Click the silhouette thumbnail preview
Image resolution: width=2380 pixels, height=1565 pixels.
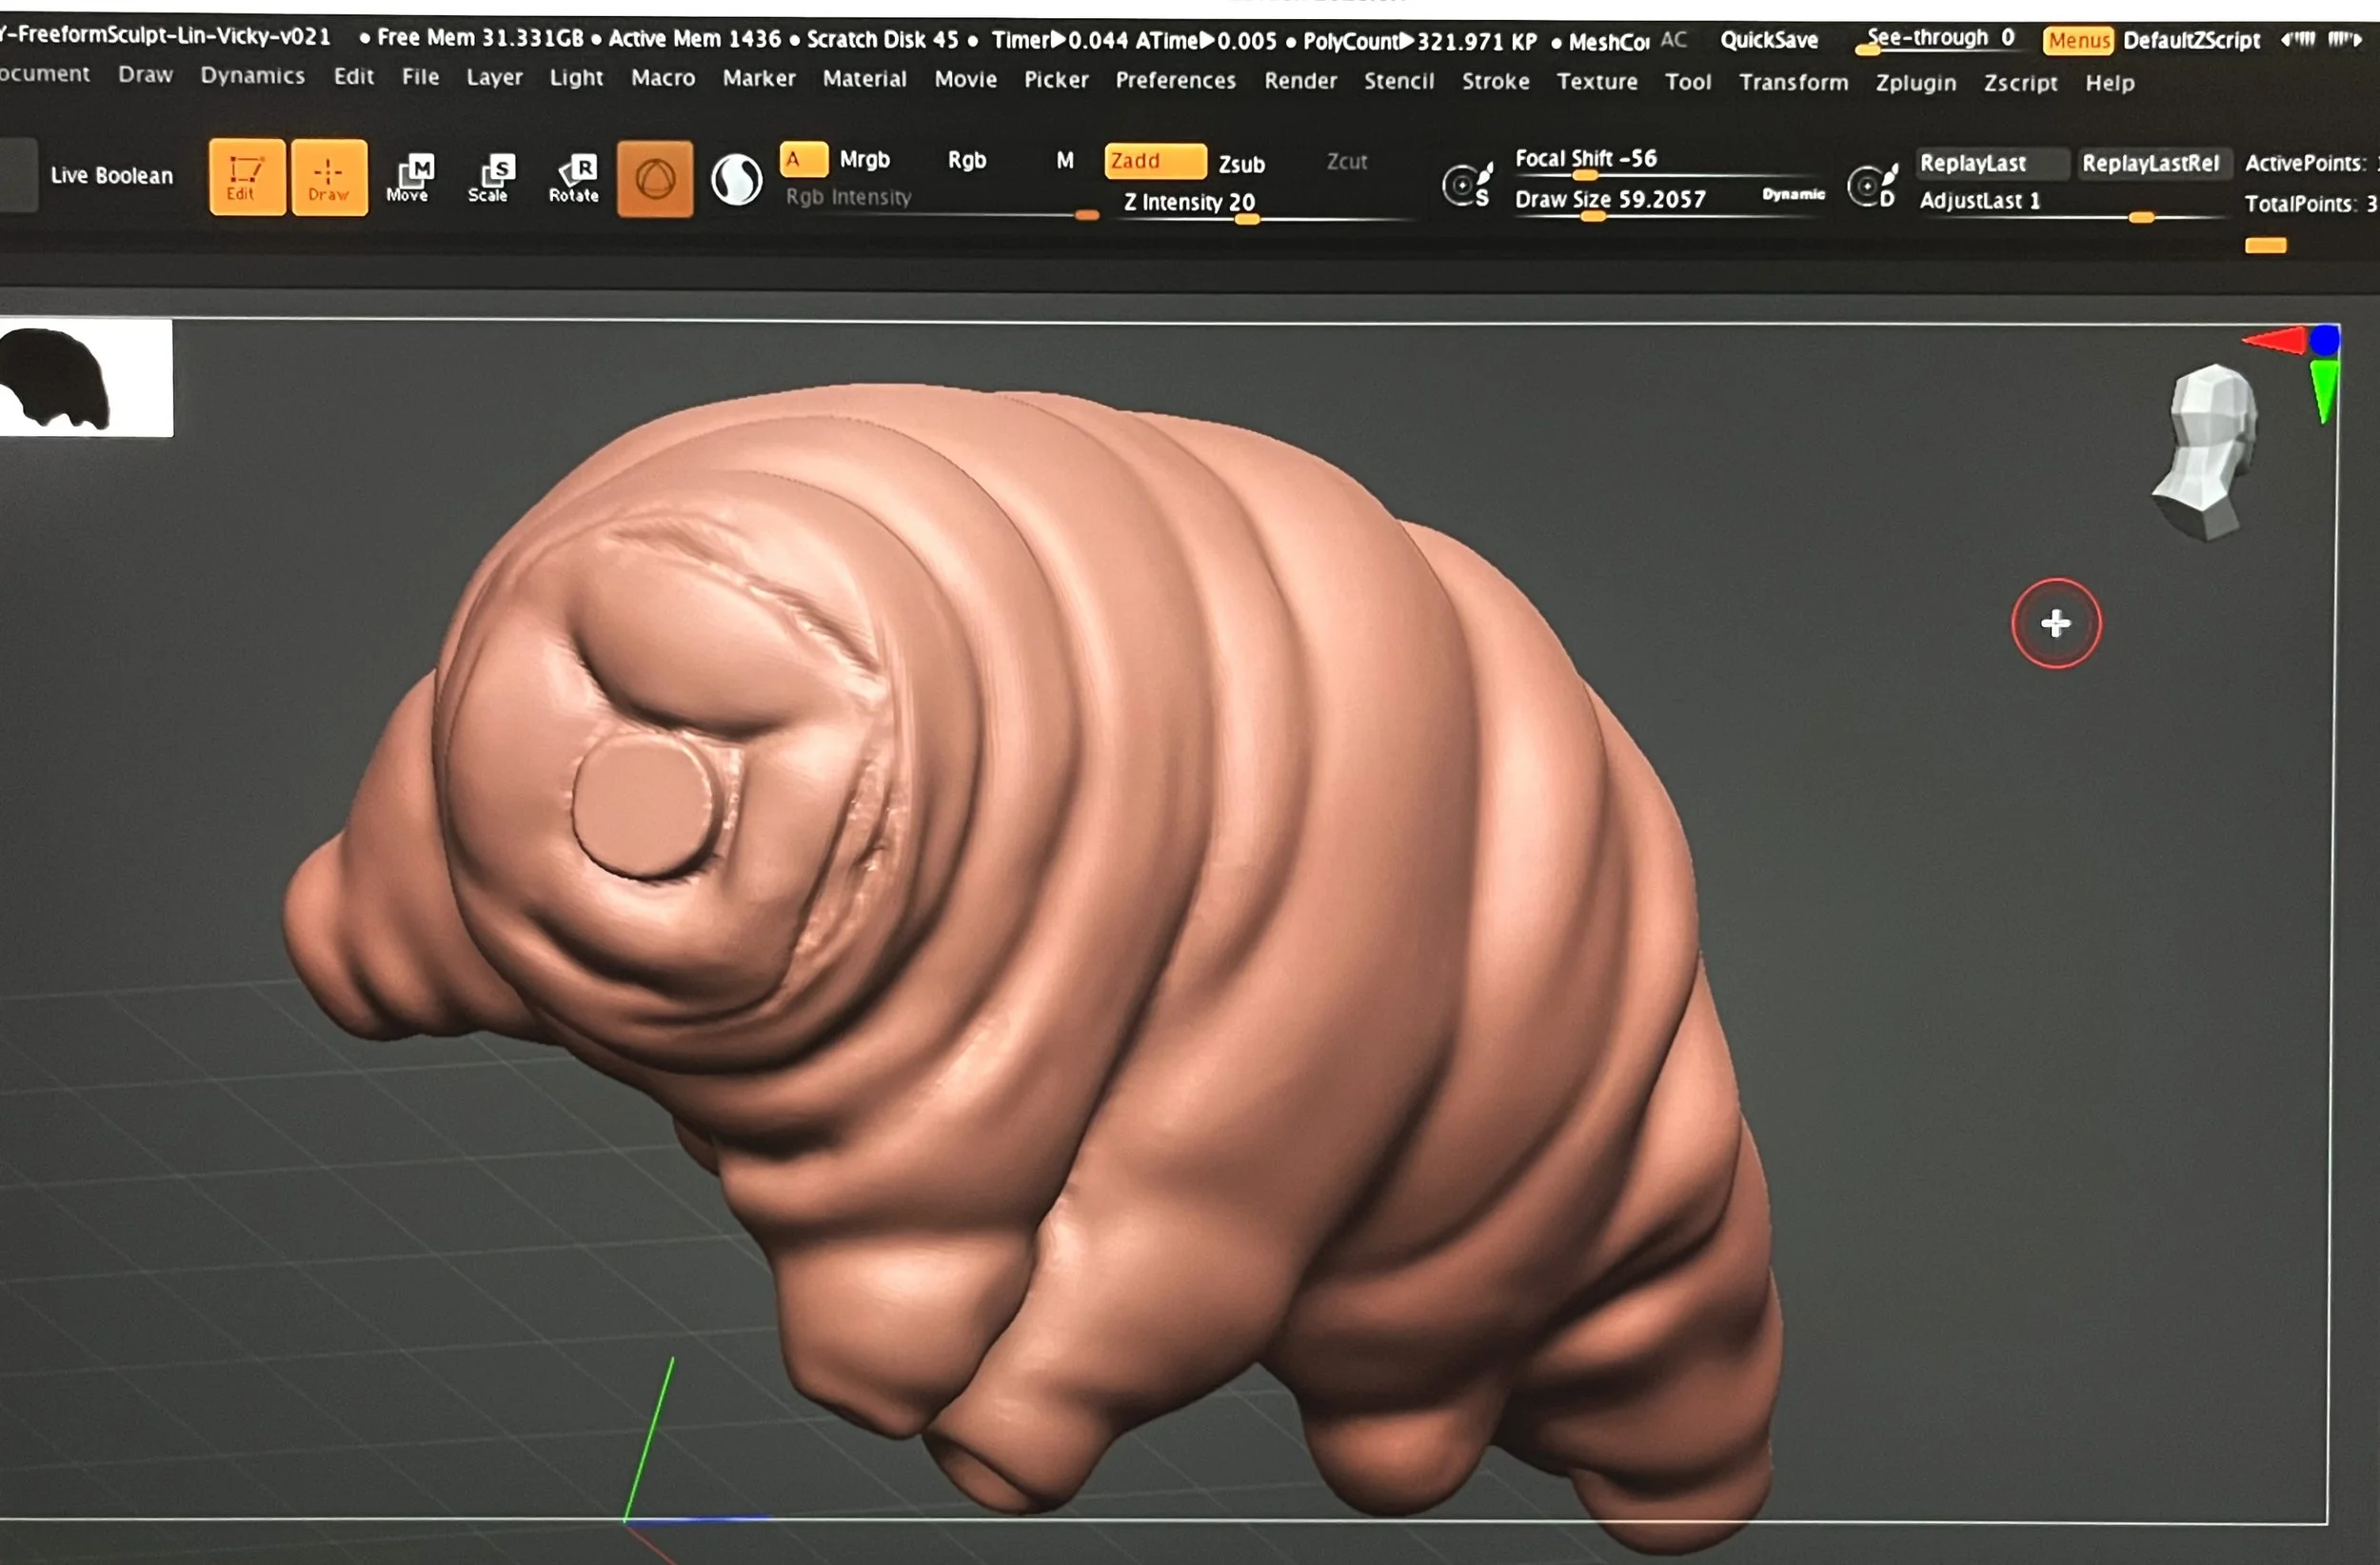86,378
